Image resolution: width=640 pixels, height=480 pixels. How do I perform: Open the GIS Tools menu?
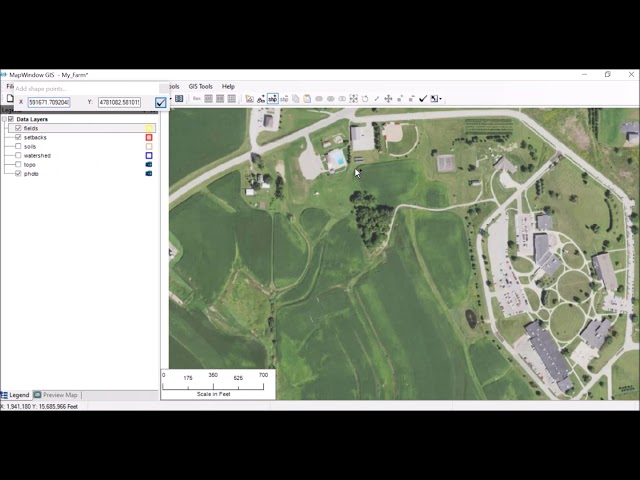pyautogui.click(x=200, y=87)
